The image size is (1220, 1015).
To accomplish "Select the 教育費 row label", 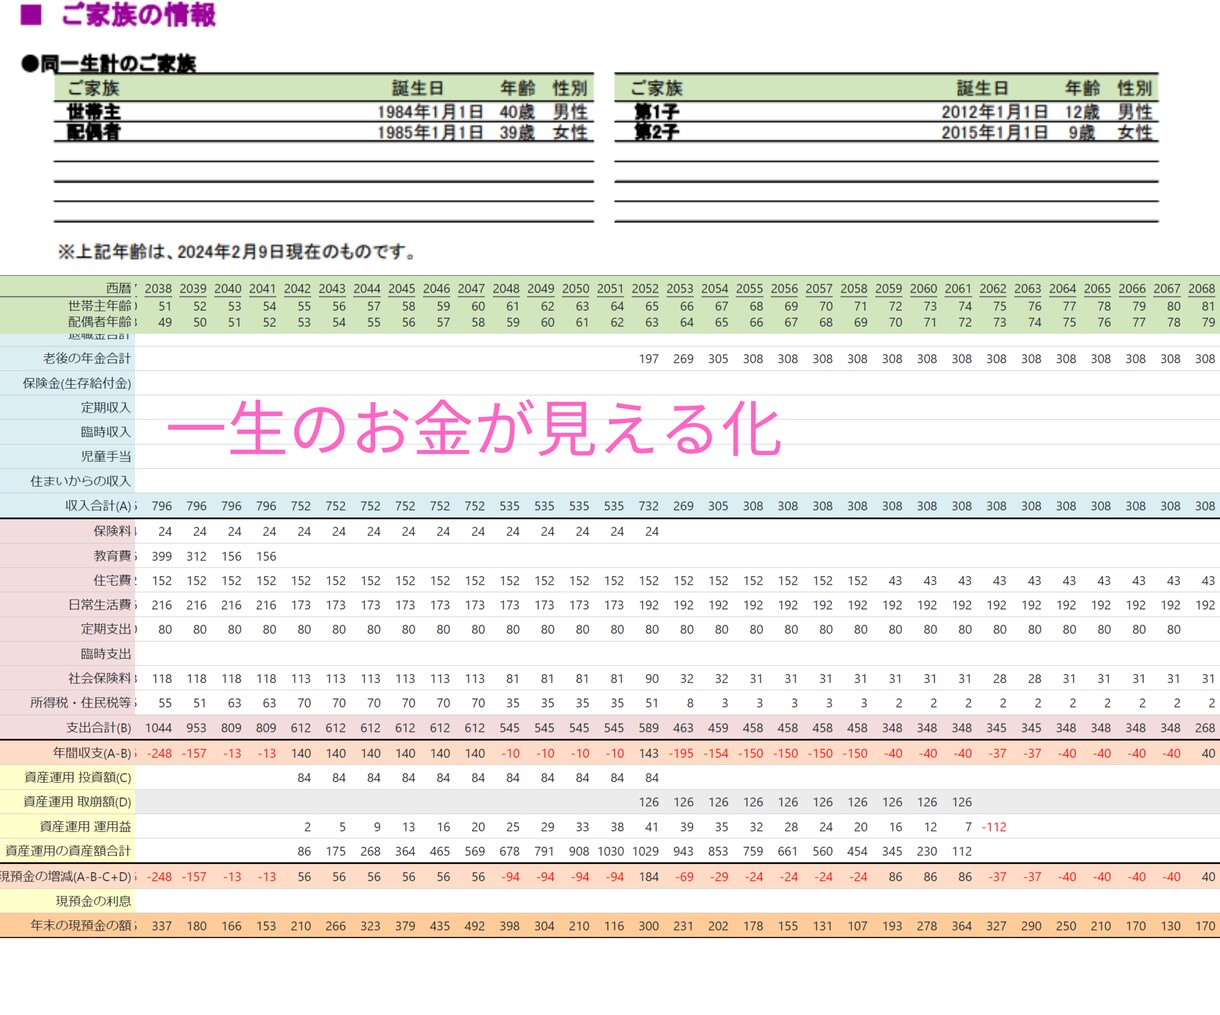I will tap(113, 556).
